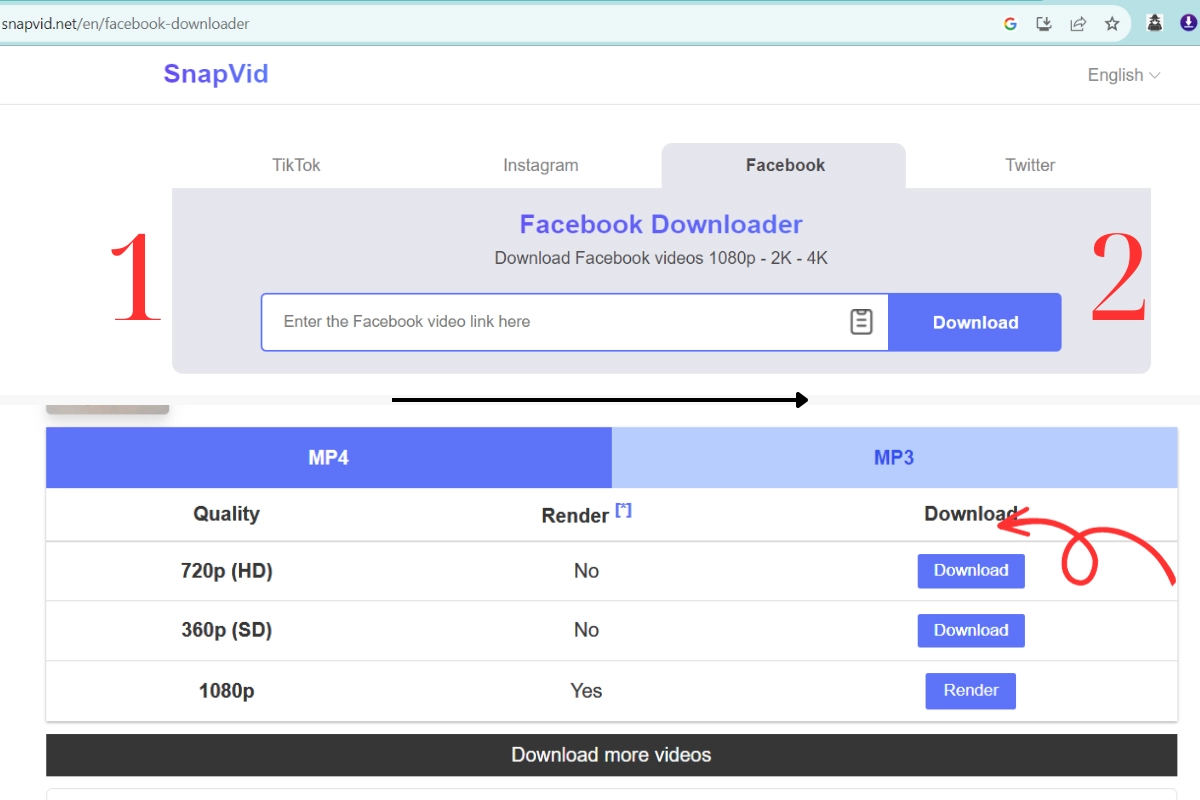Click the Google icon in the address bar
Screen dimensions: 1200x800
[1010, 22]
